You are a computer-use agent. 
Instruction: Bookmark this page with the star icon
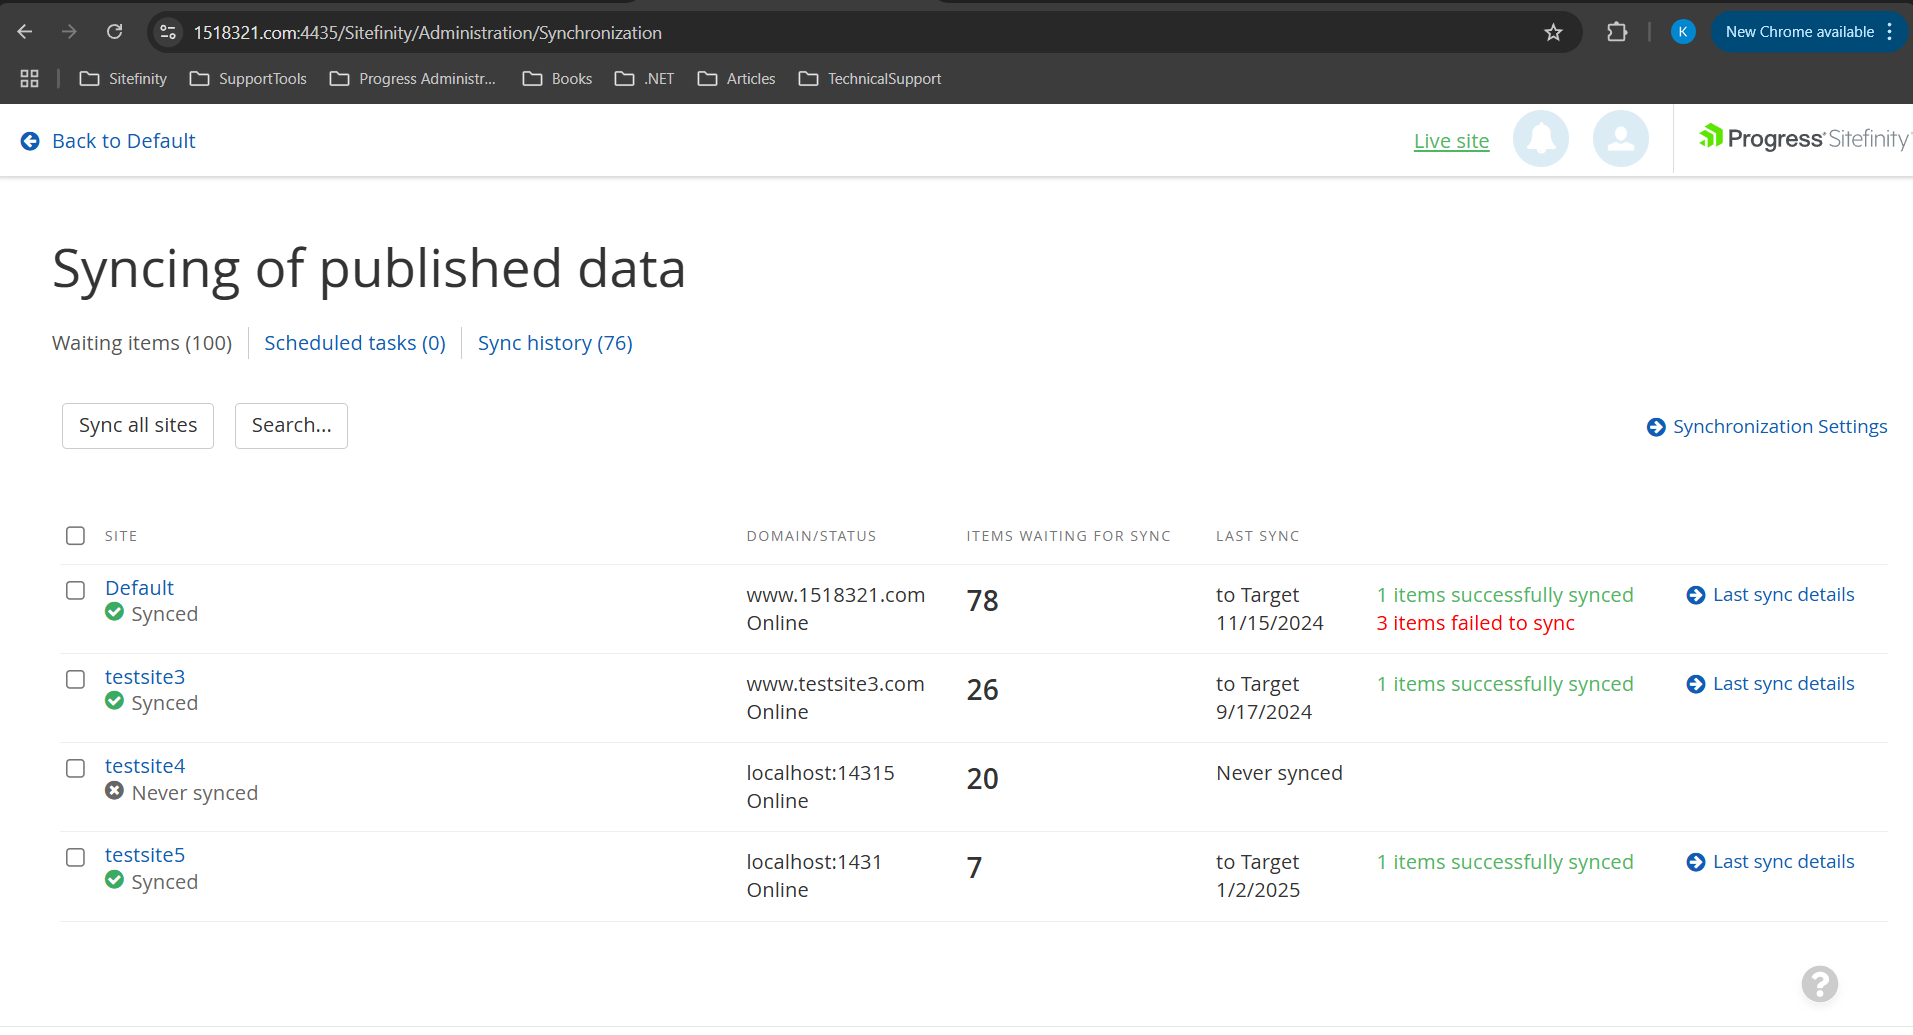coord(1553,32)
